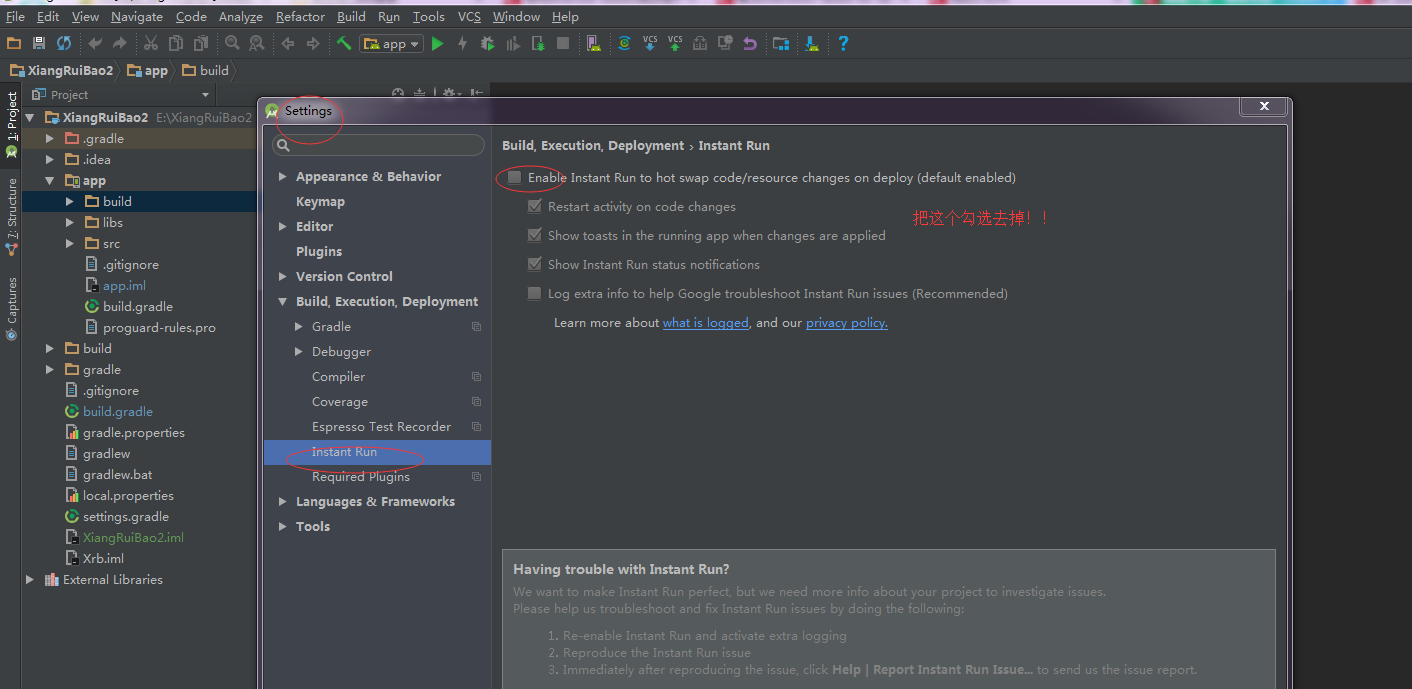This screenshot has height=689, width=1412.
Task: Click the Redo arrow icon
Action: 120,43
